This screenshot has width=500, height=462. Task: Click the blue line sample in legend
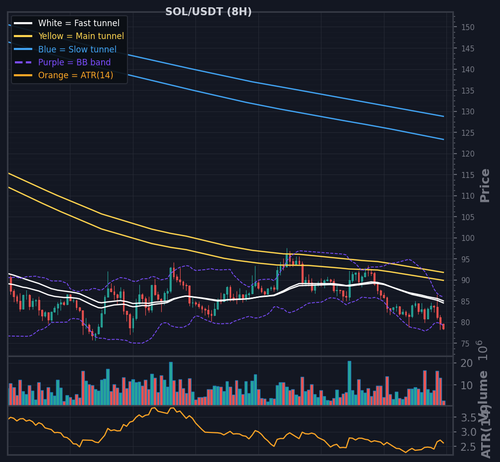(23, 49)
